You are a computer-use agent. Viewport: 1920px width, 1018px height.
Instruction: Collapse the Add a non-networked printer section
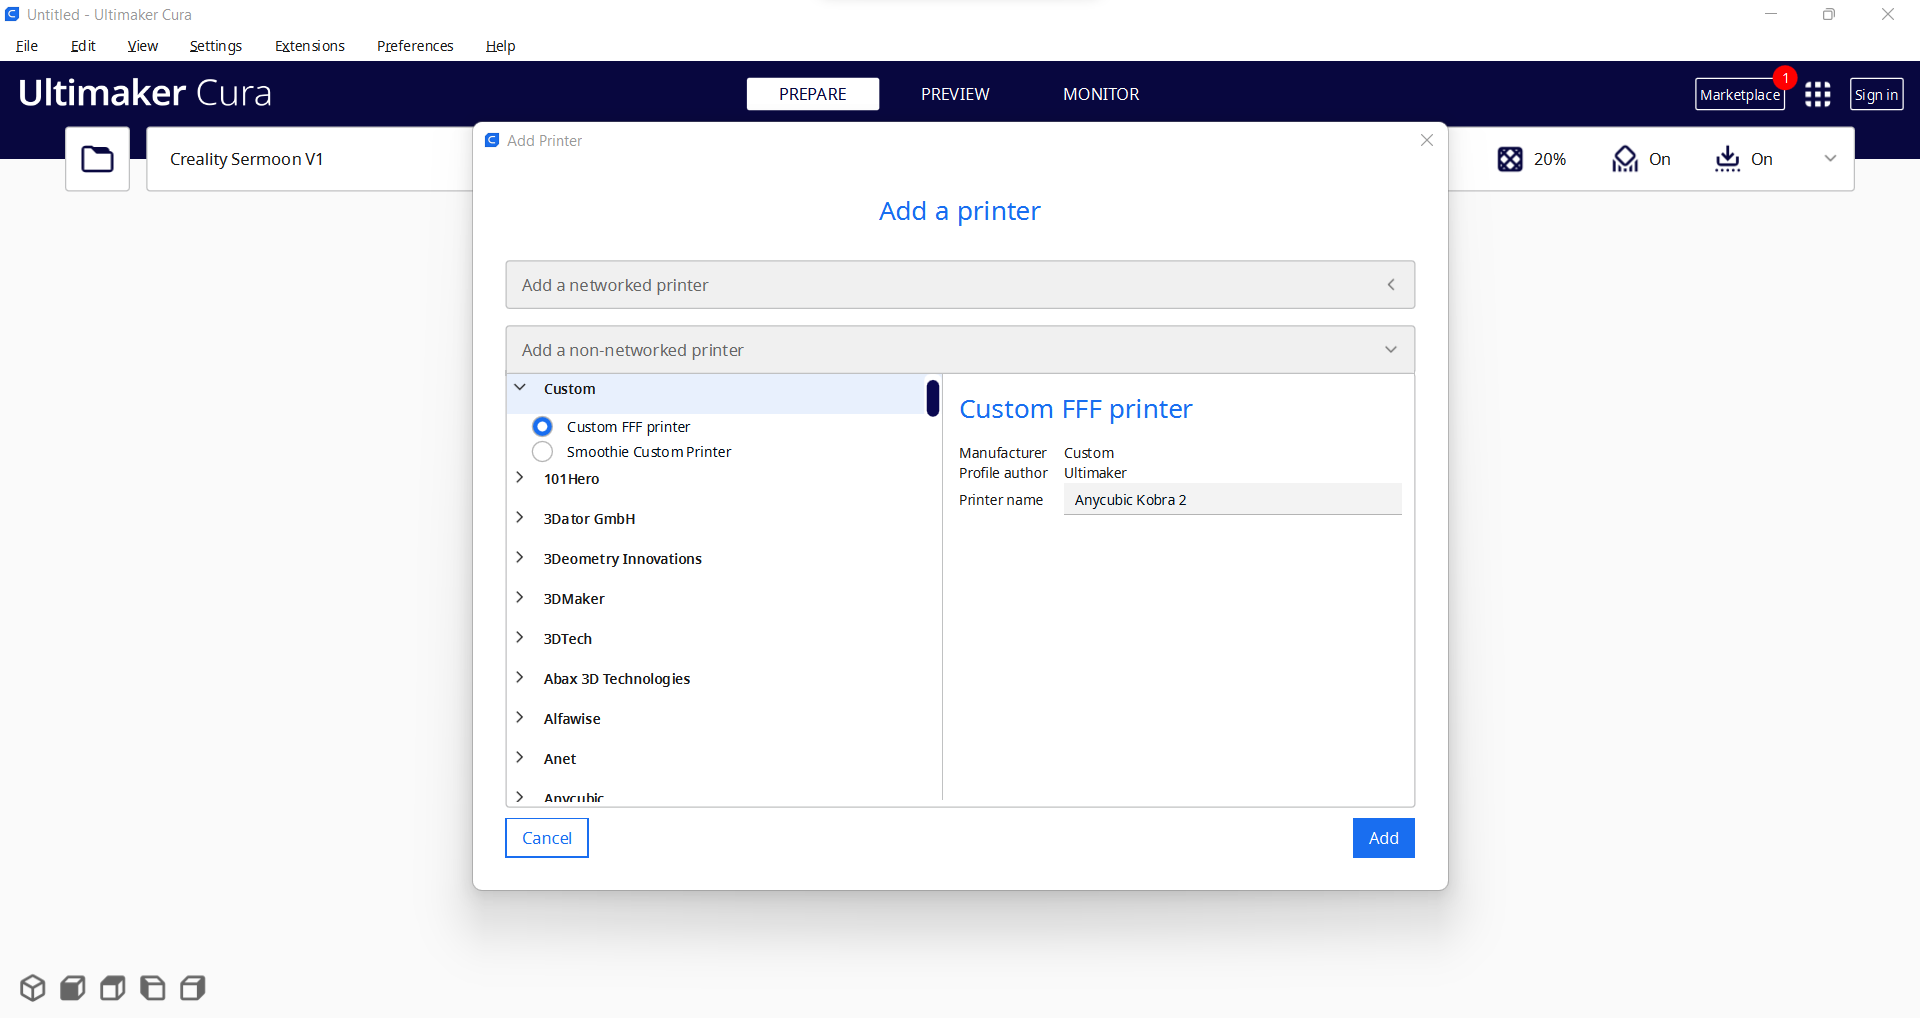pyautogui.click(x=960, y=350)
